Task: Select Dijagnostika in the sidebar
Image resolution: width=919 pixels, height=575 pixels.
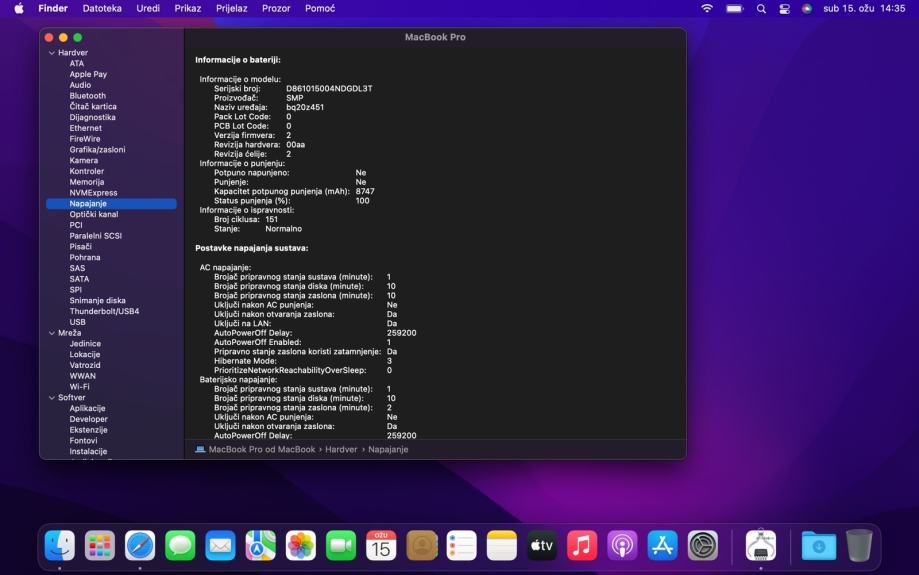Action: tap(93, 117)
